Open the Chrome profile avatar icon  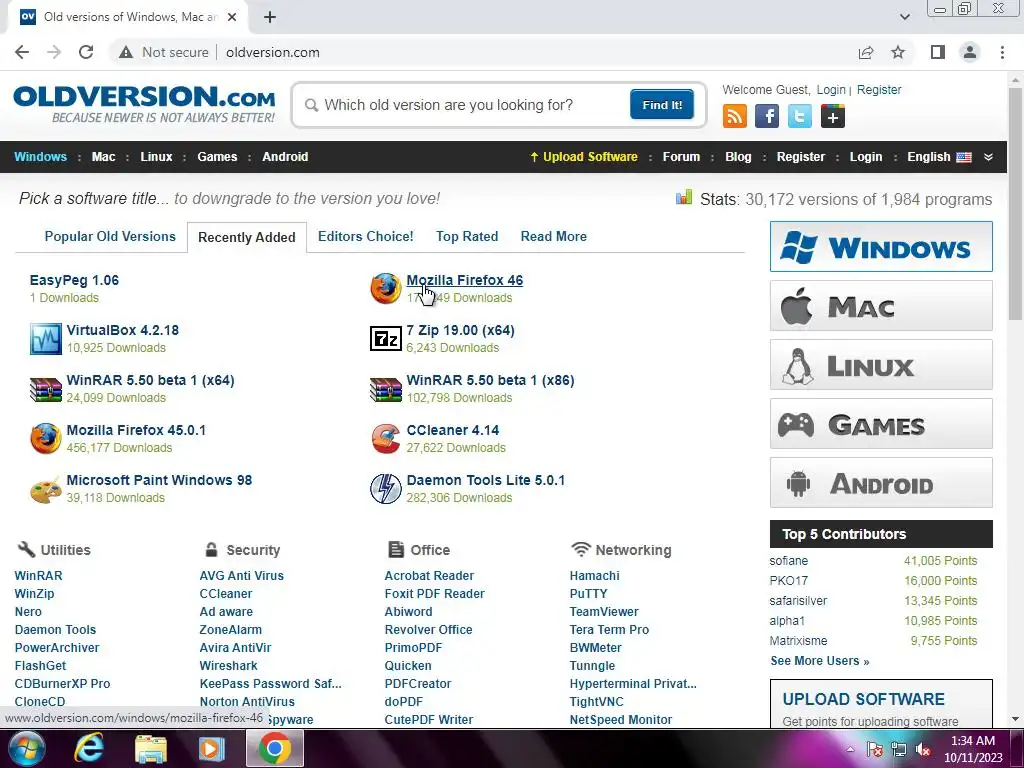[970, 52]
